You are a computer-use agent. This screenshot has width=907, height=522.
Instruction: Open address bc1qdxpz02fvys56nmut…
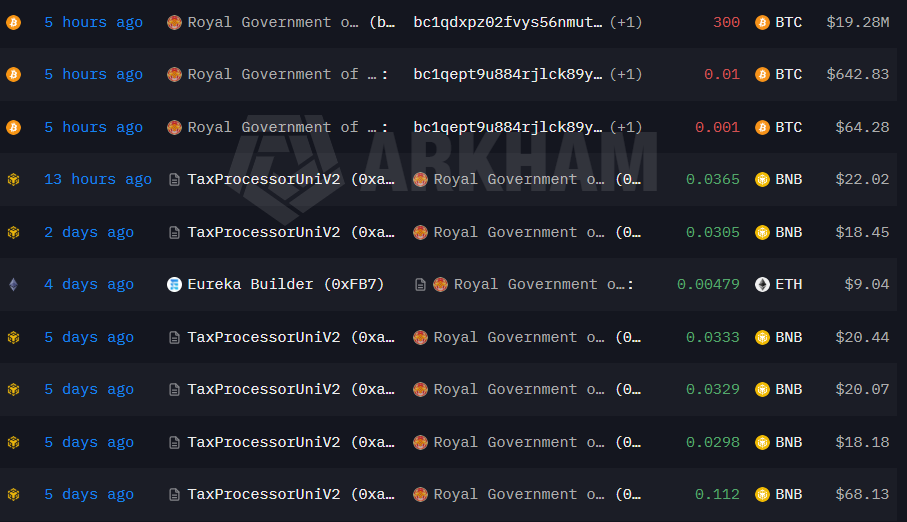click(x=508, y=23)
